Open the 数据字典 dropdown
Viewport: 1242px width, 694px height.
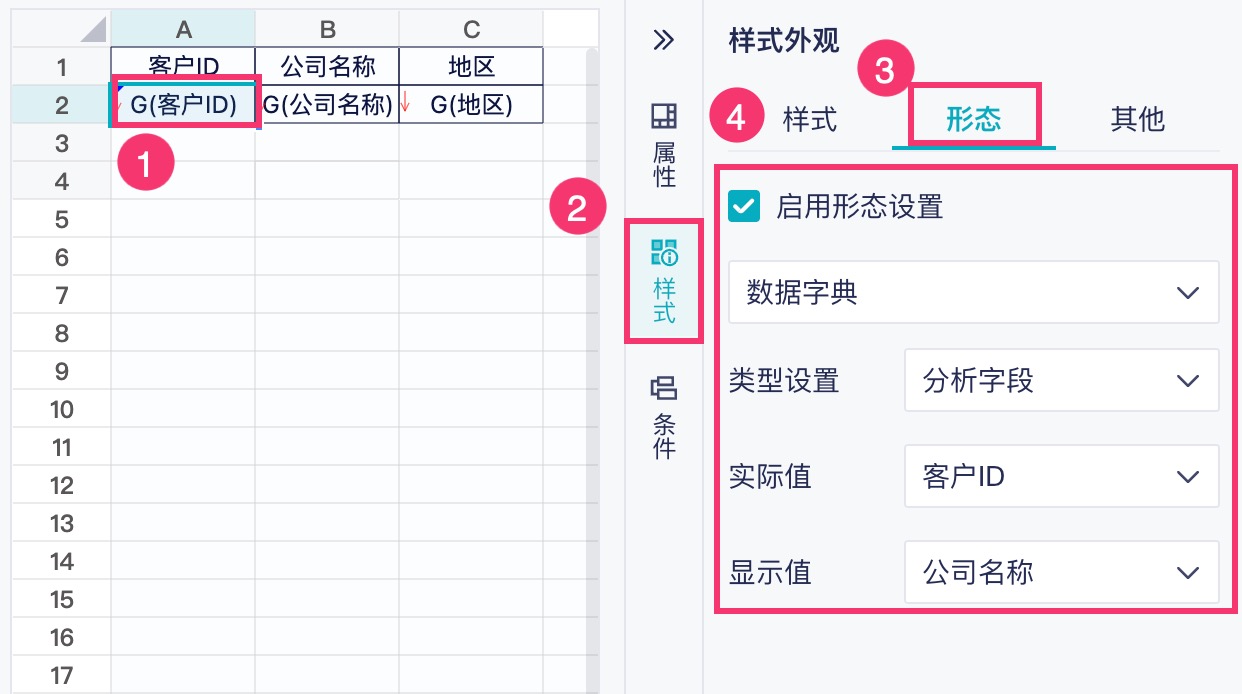[x=973, y=292]
